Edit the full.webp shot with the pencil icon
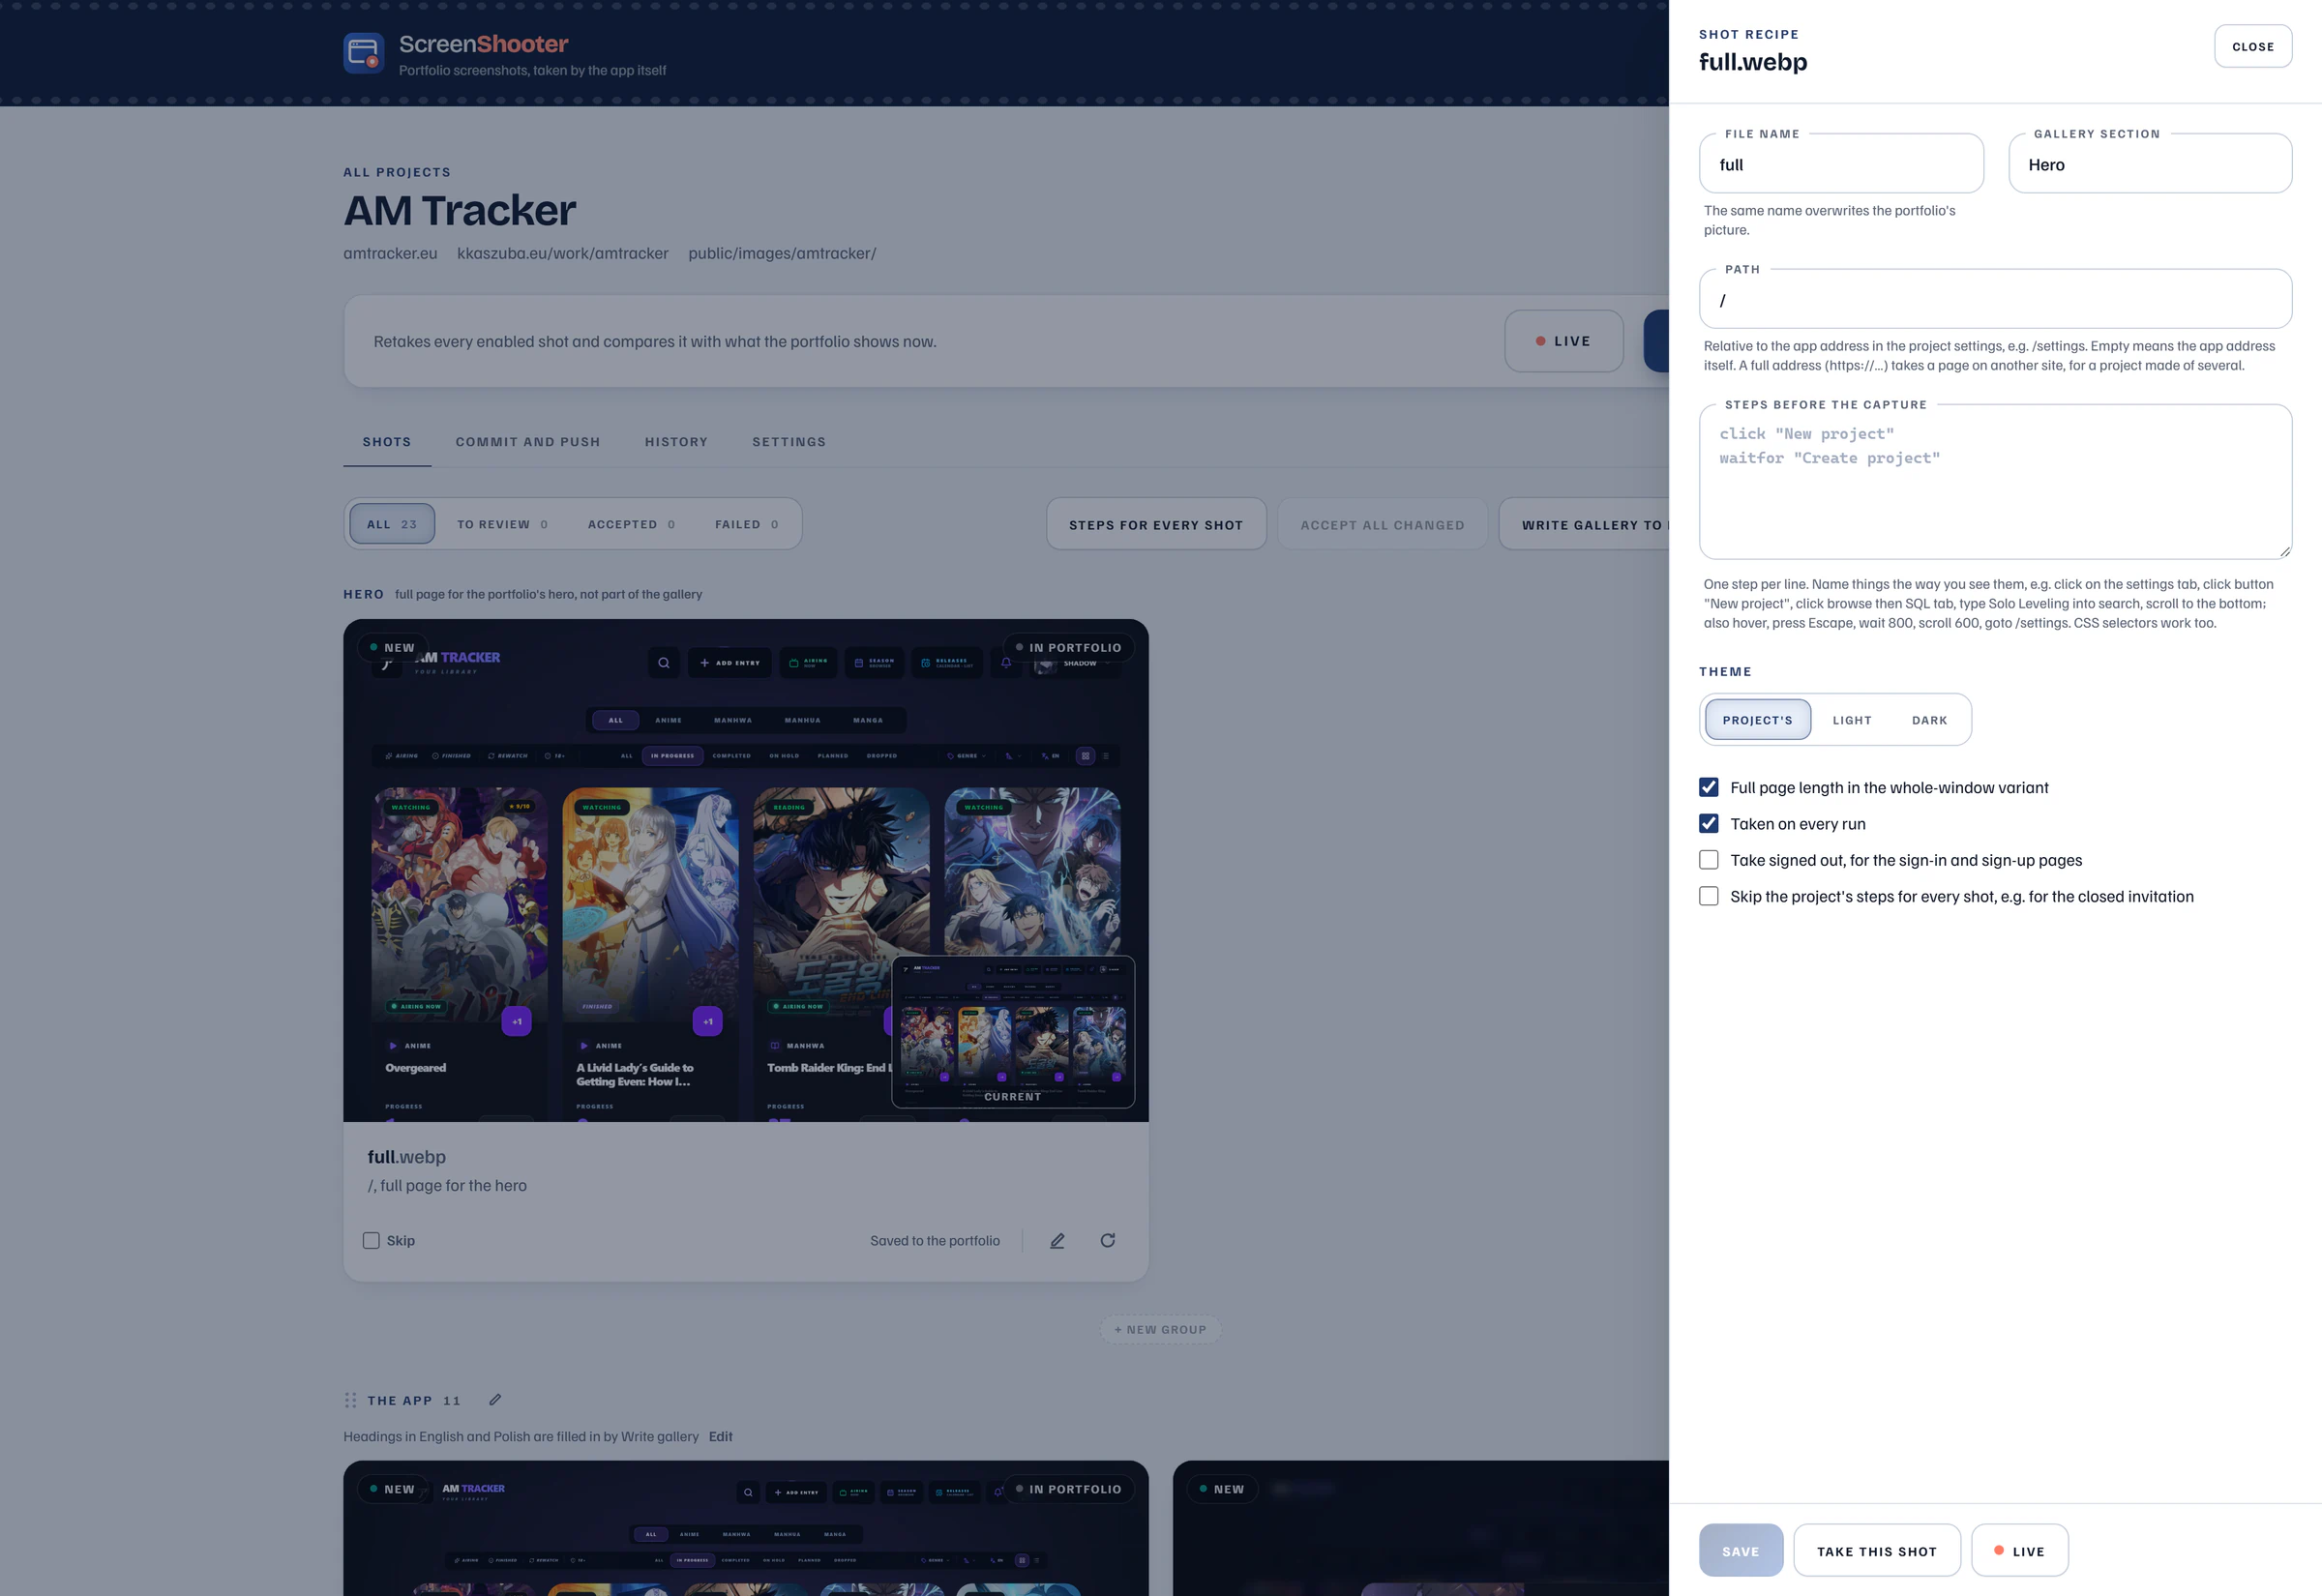 click(x=1057, y=1240)
